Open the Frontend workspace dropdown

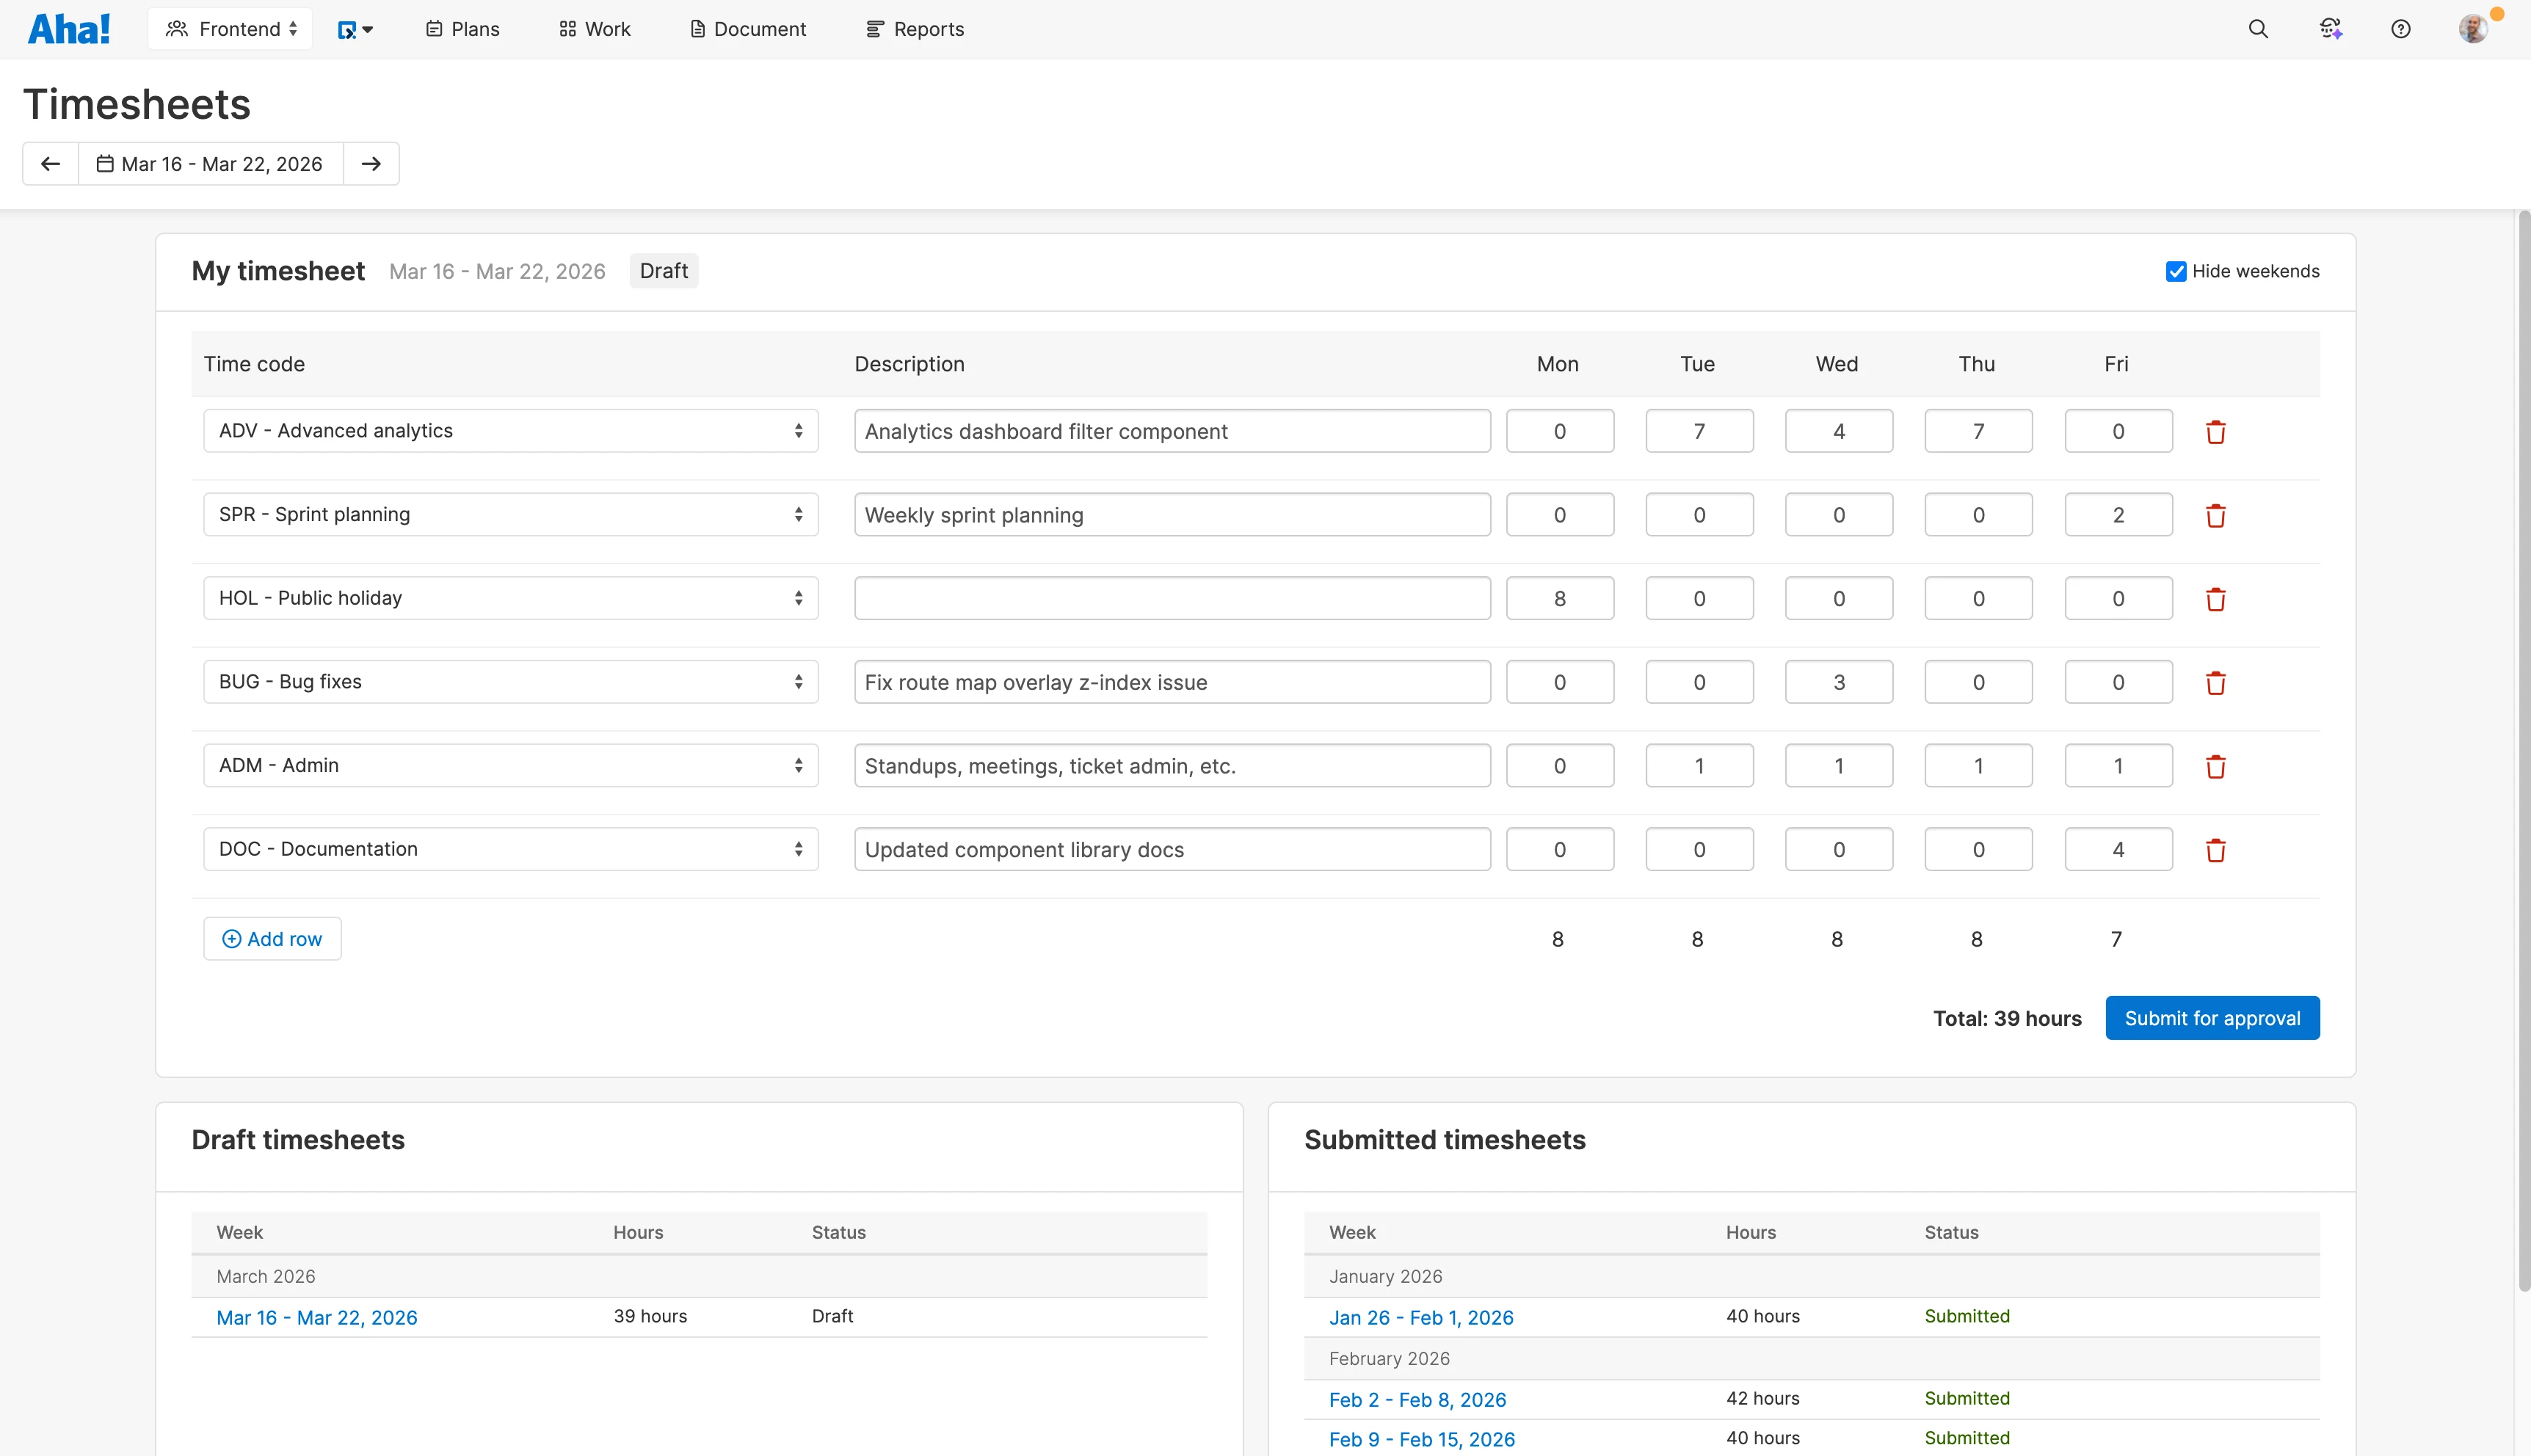230,28
